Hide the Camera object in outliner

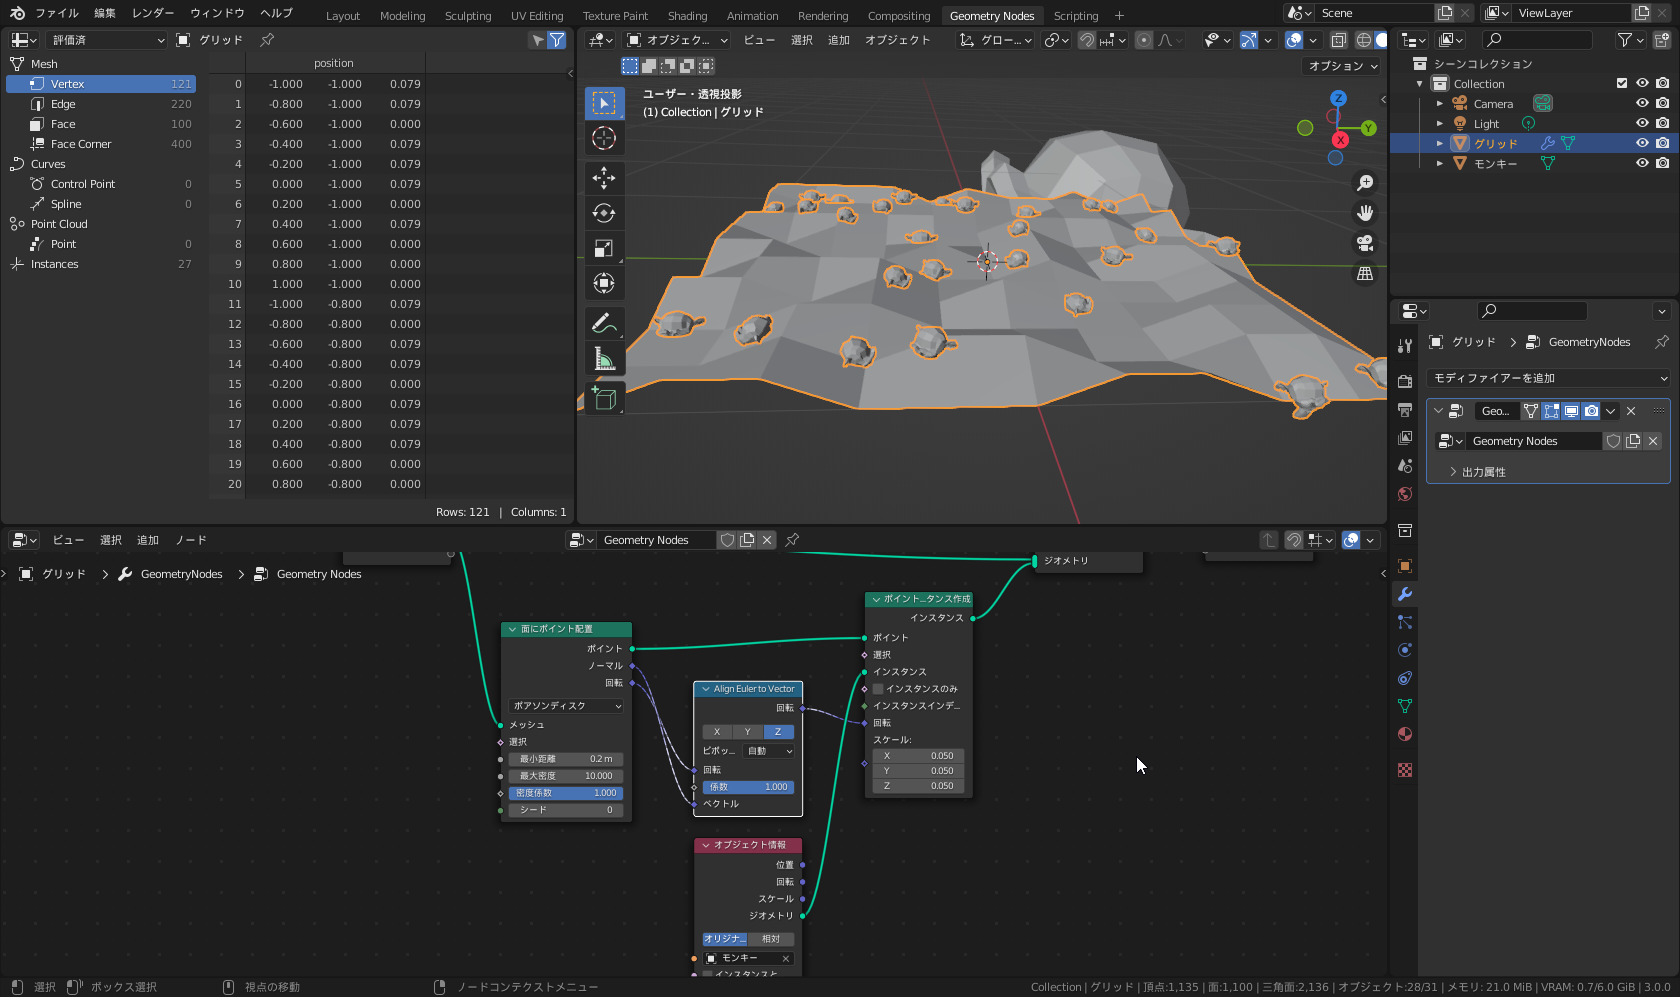tap(1642, 103)
